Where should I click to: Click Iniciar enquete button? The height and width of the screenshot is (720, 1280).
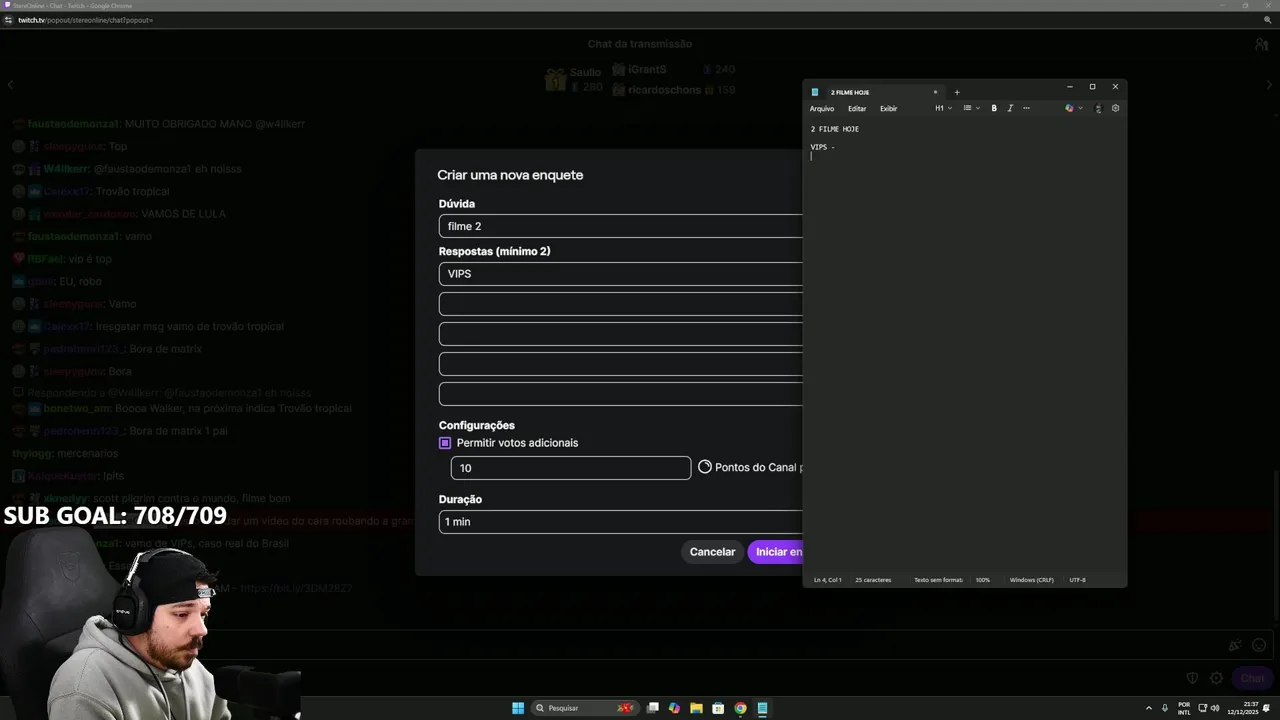pos(776,552)
